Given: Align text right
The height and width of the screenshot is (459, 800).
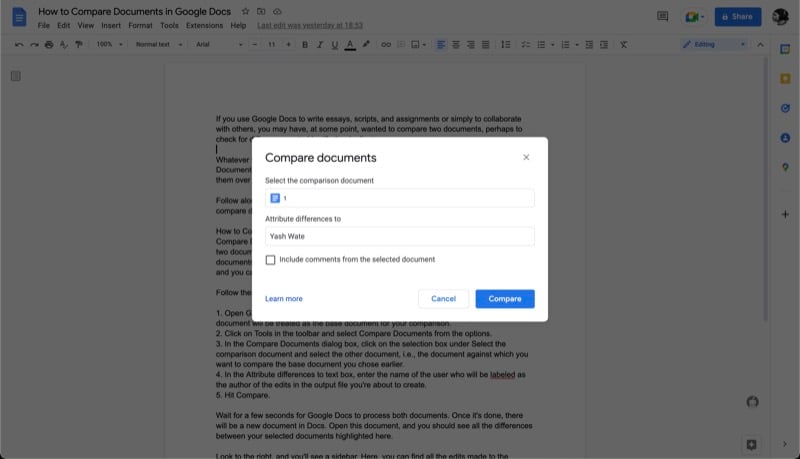Looking at the screenshot, I should [x=470, y=44].
